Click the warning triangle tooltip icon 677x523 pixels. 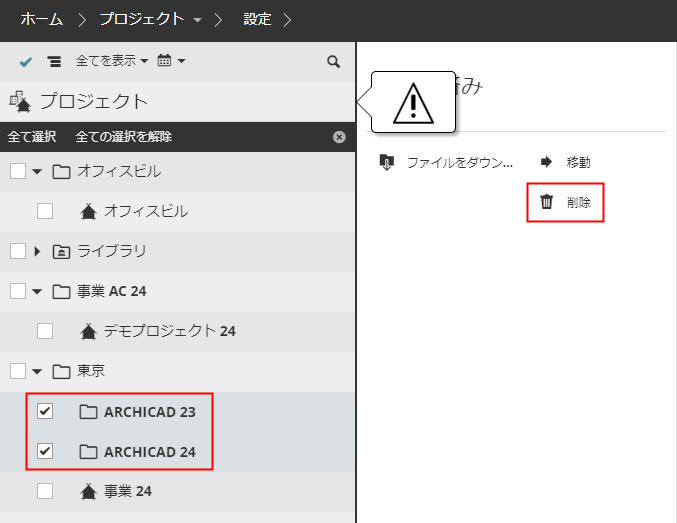[413, 103]
